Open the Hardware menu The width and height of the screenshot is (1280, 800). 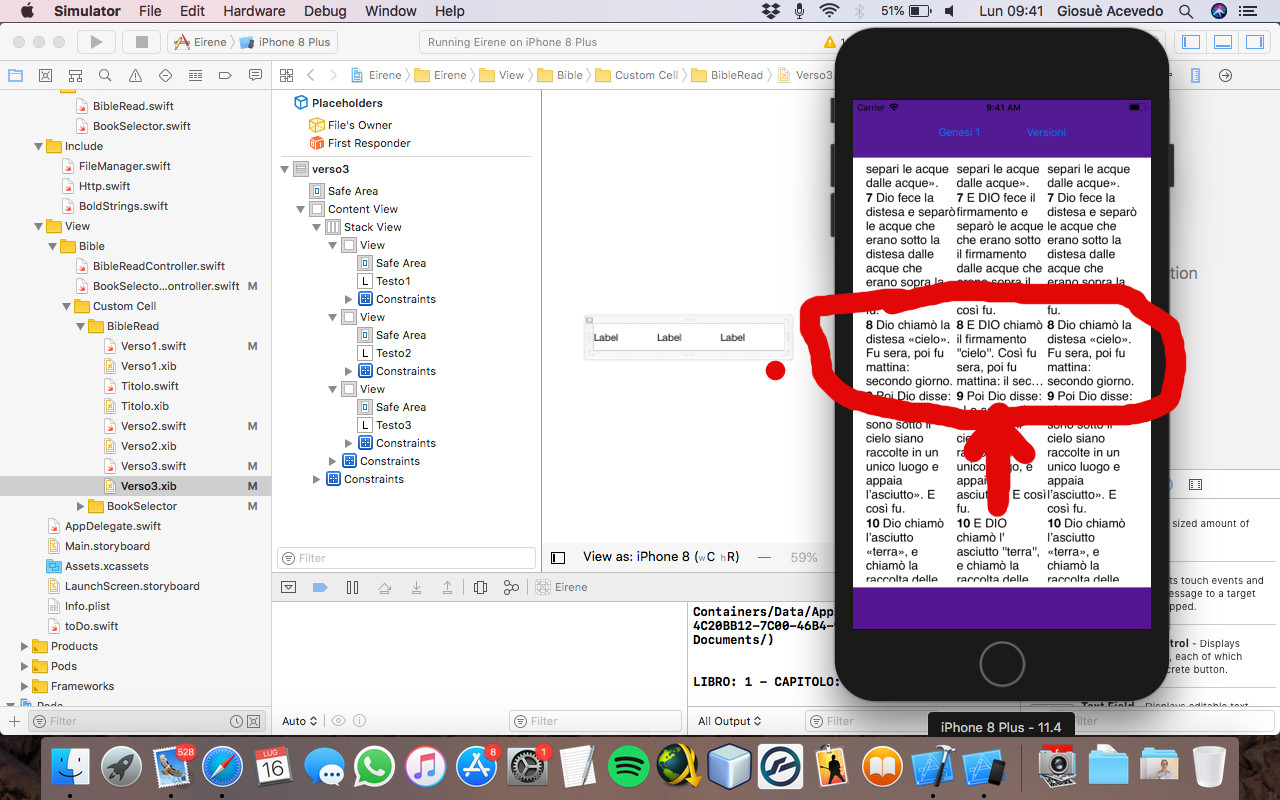[x=254, y=11]
